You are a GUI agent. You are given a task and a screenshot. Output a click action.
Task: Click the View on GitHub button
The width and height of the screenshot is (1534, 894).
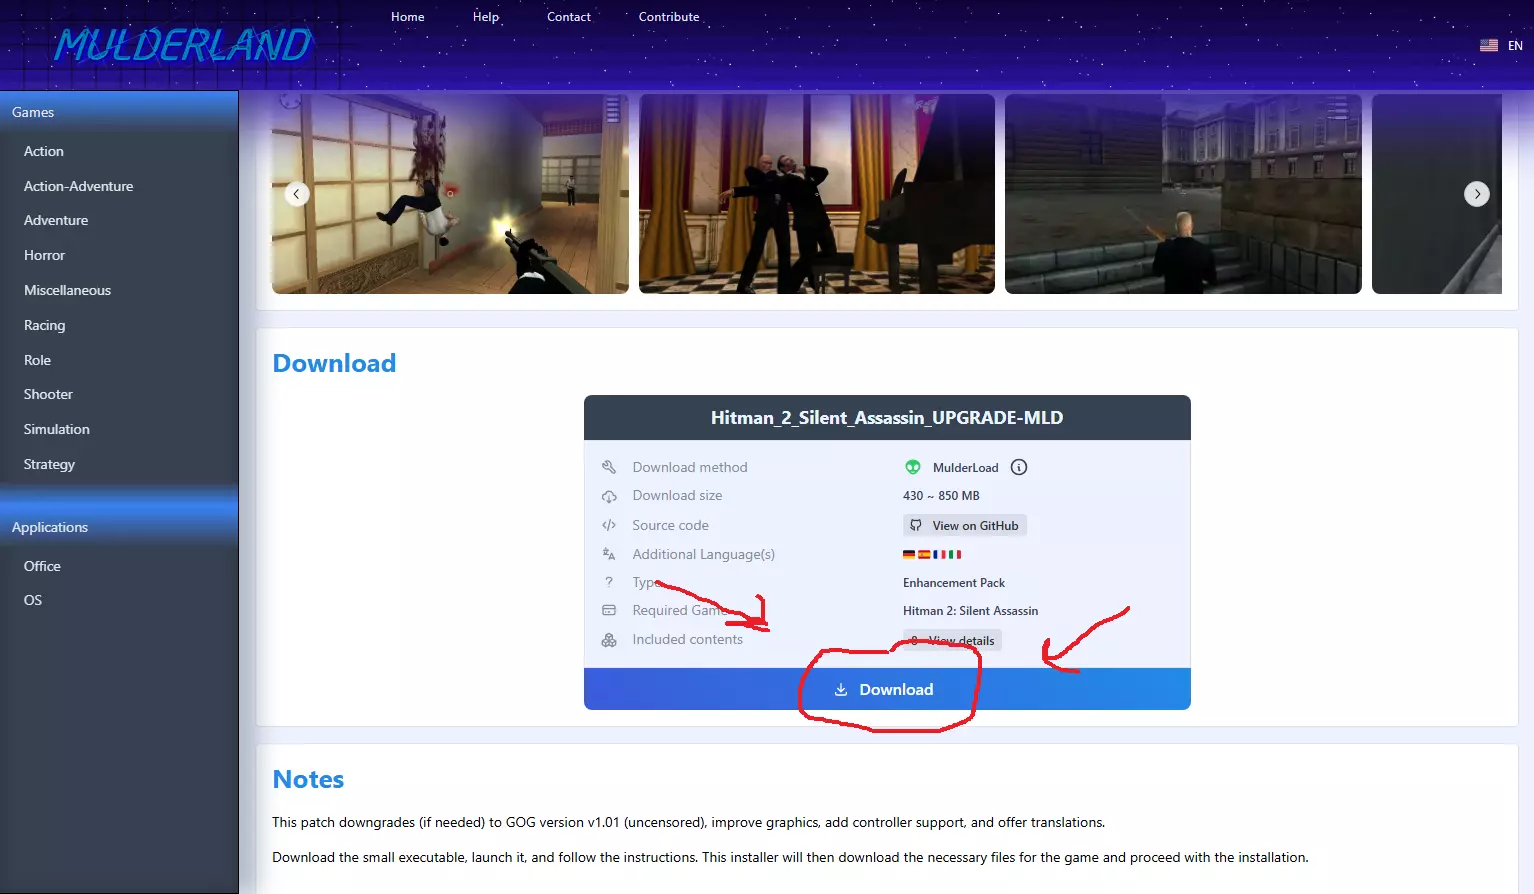[x=965, y=525]
